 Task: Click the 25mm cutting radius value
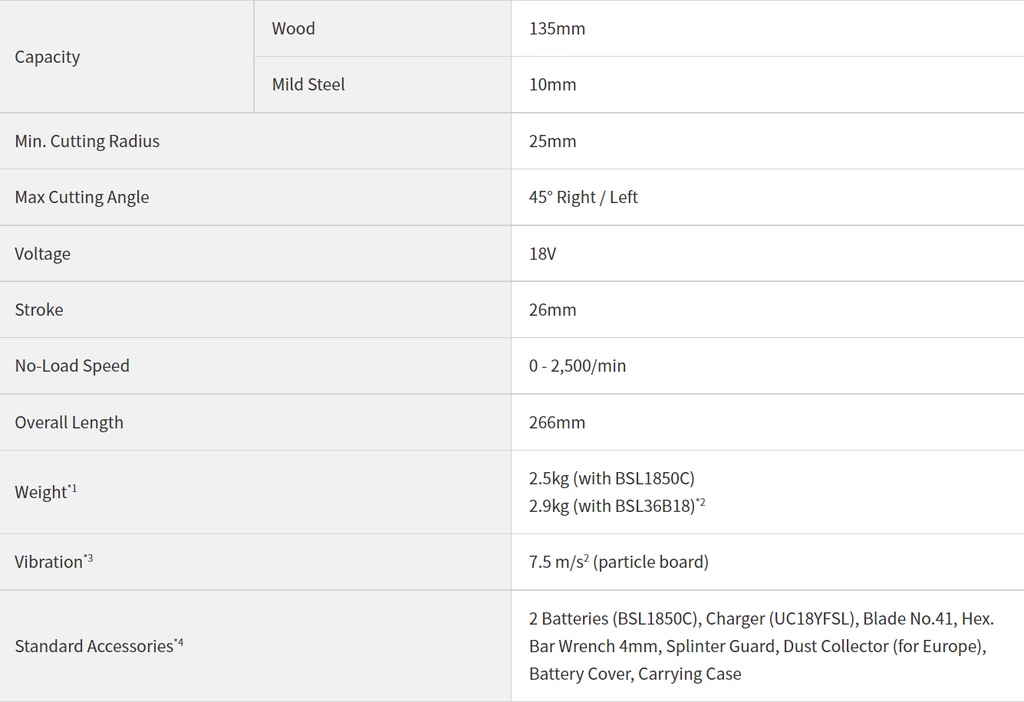[552, 141]
